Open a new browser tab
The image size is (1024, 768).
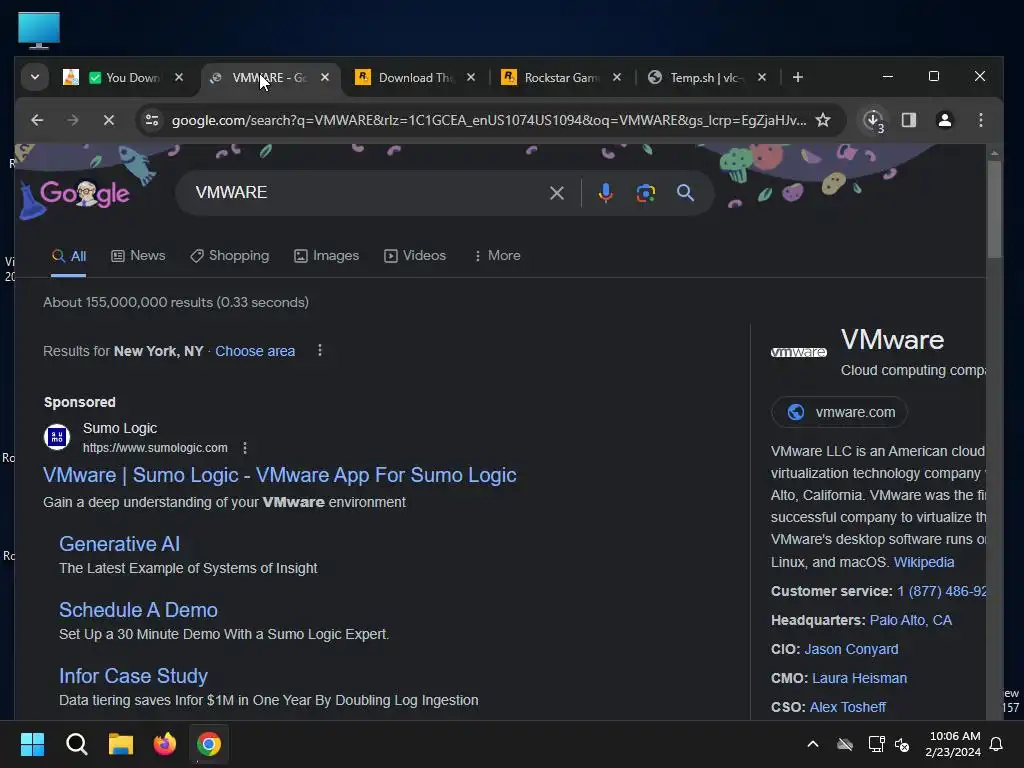[797, 78]
